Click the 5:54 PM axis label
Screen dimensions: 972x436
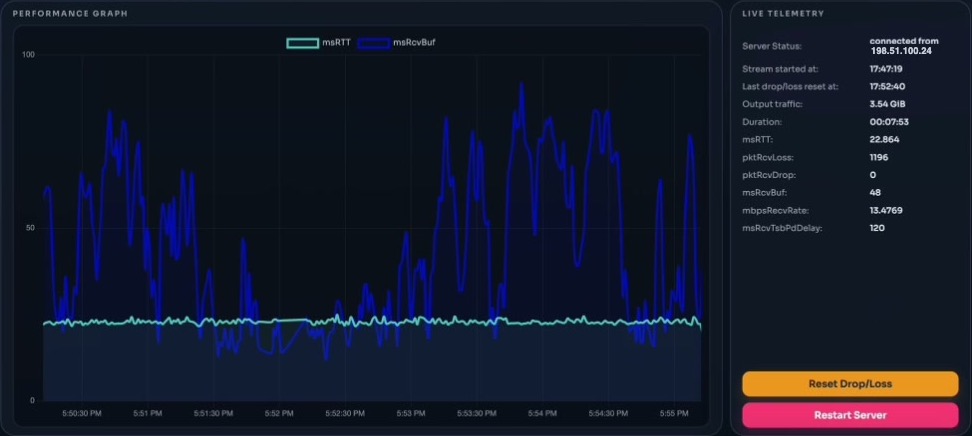[x=542, y=413]
